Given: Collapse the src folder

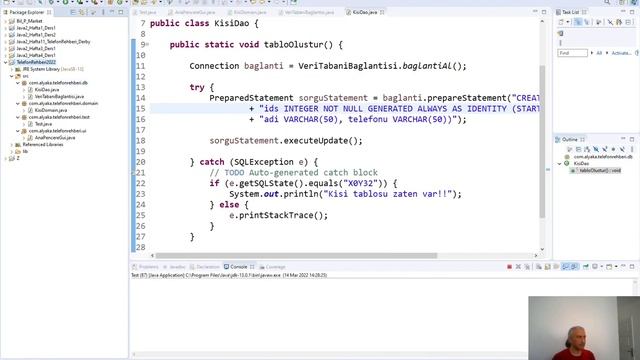Looking at the screenshot, I should tap(12, 76).
